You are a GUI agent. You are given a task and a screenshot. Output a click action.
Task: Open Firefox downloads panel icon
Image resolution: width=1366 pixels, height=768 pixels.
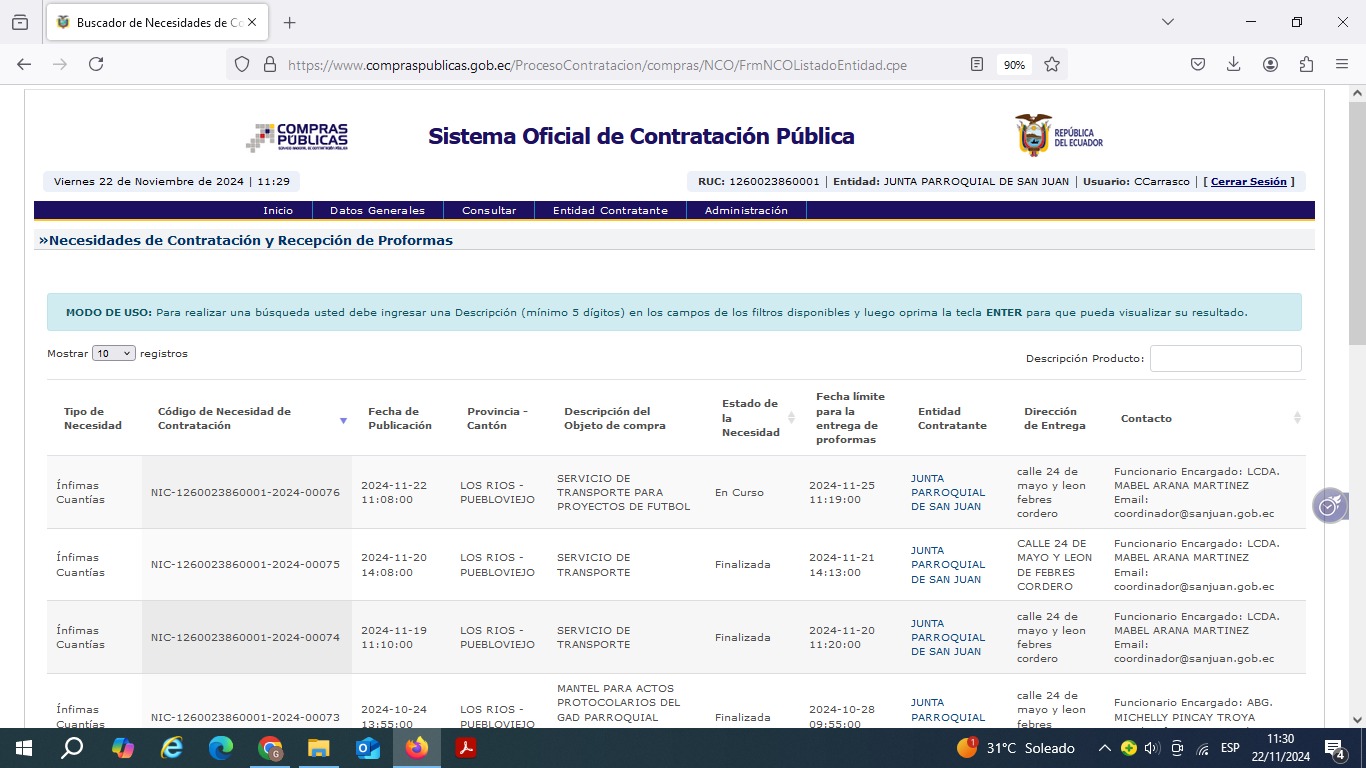tap(1234, 64)
